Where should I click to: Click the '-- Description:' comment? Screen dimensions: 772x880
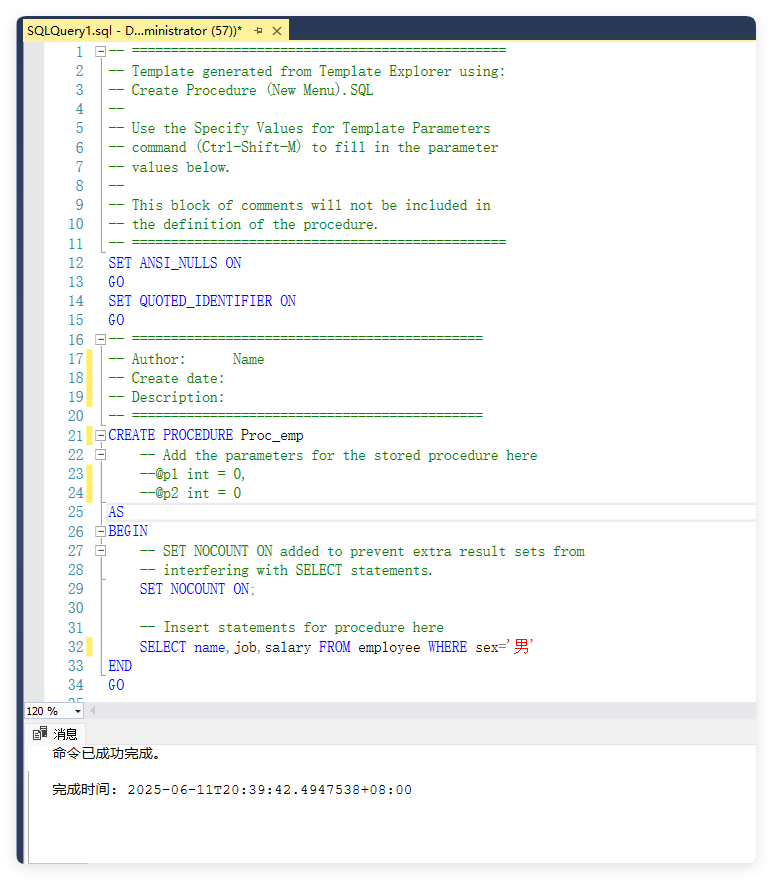click(x=166, y=397)
